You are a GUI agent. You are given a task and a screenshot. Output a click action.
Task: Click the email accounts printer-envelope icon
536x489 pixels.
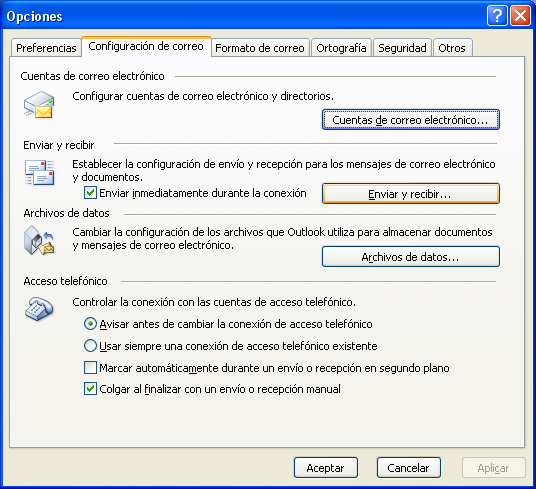click(x=39, y=105)
